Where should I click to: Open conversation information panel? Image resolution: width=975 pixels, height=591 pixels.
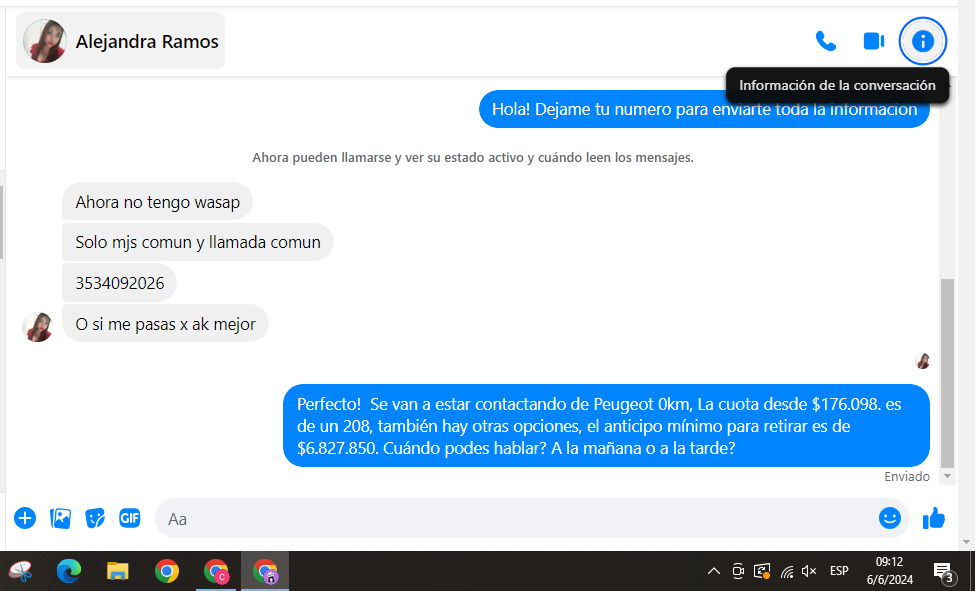[x=922, y=41]
